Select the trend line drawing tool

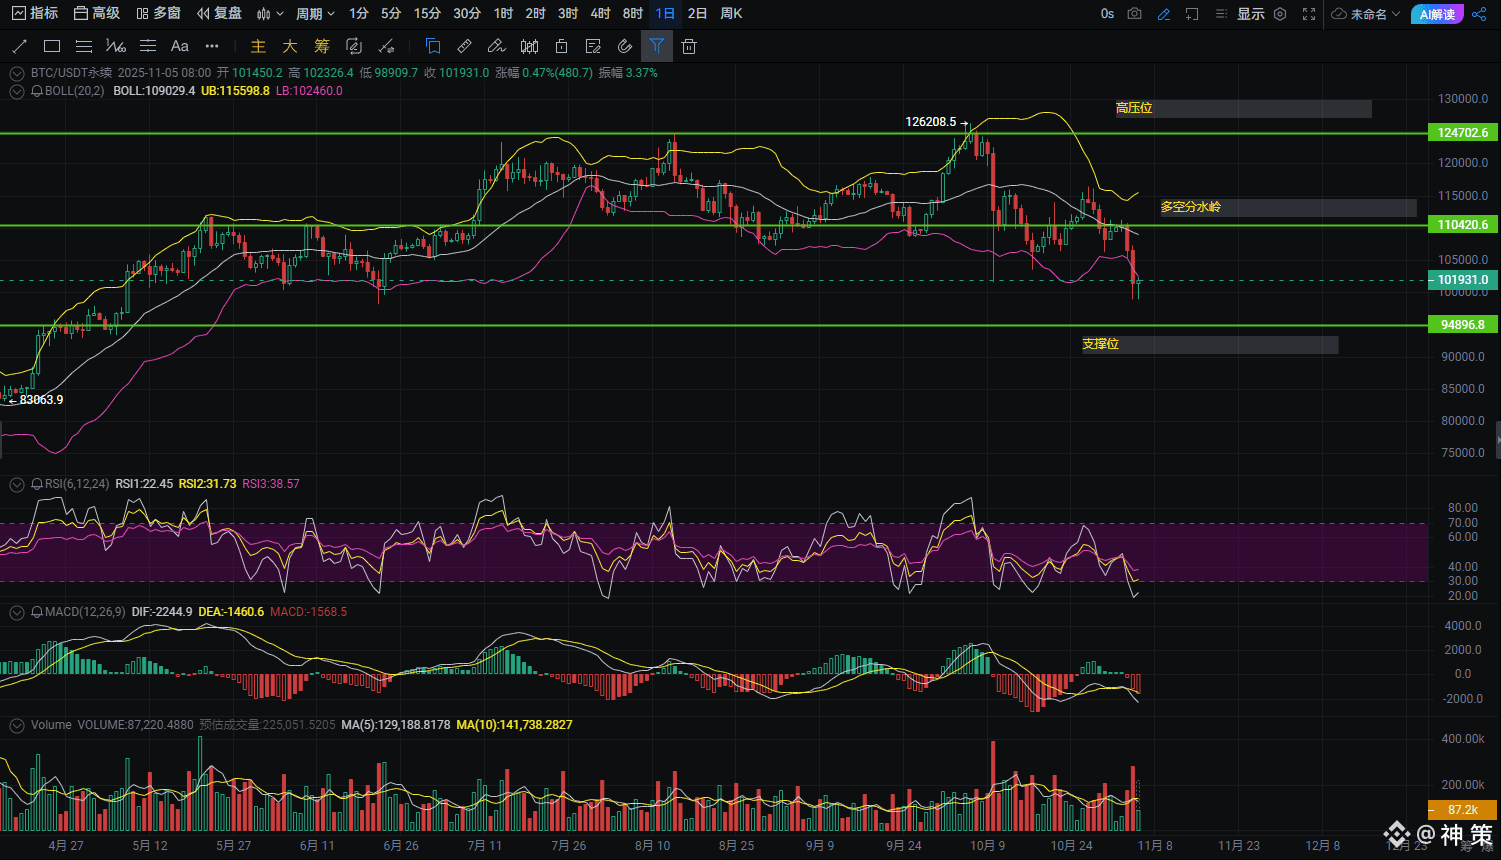point(19,46)
